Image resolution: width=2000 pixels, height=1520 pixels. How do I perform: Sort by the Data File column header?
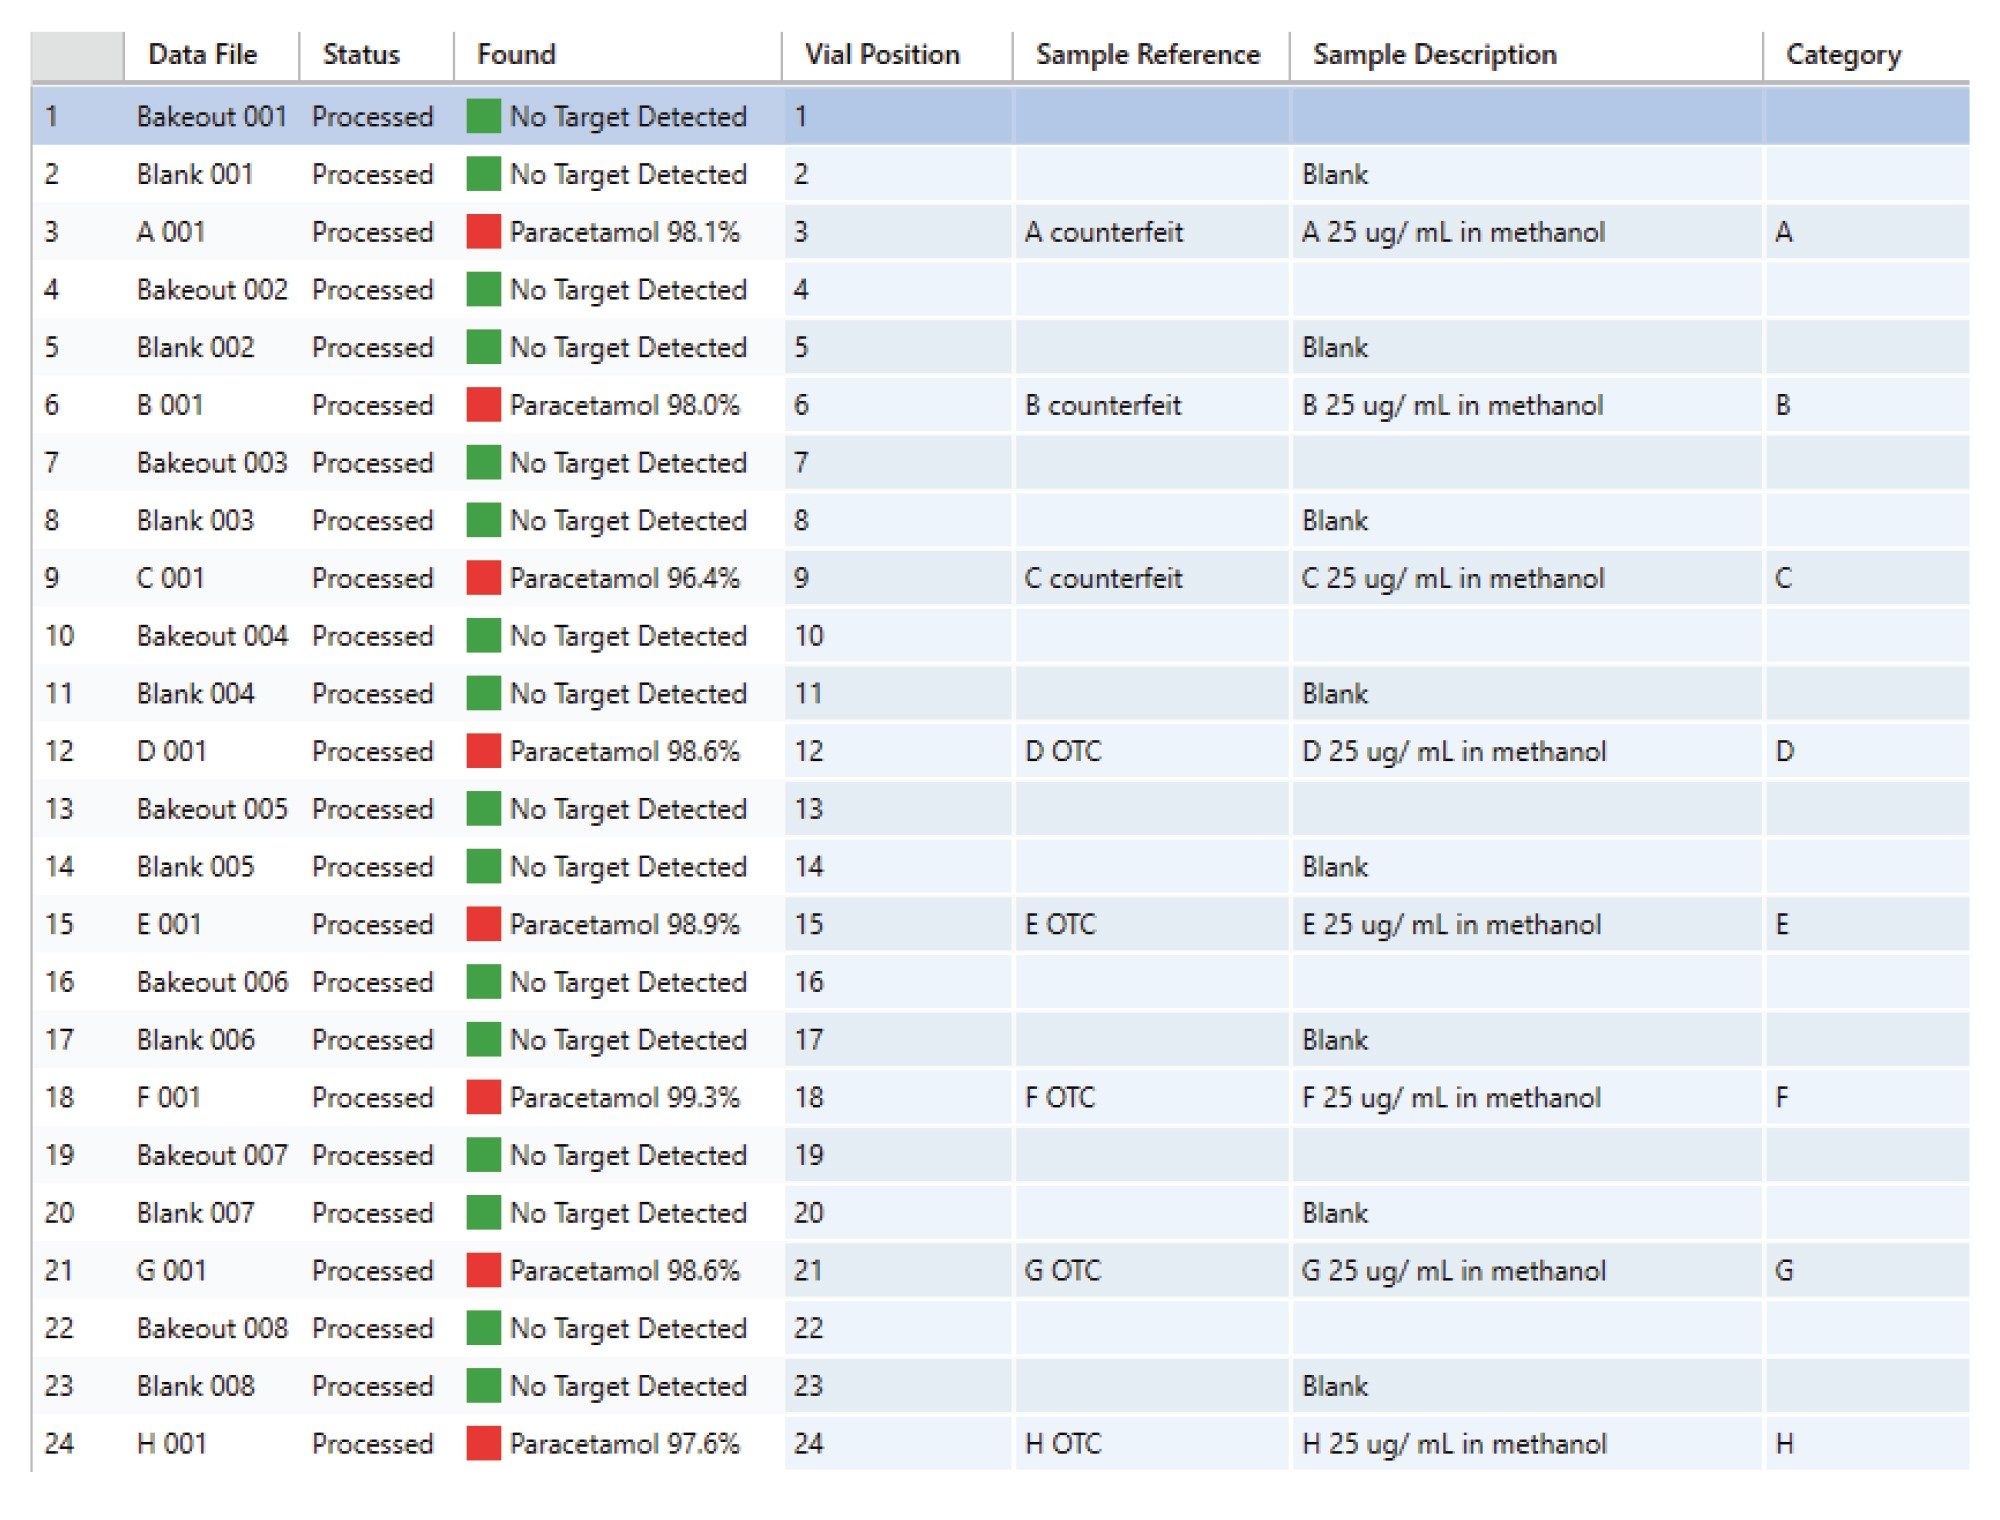tap(202, 54)
